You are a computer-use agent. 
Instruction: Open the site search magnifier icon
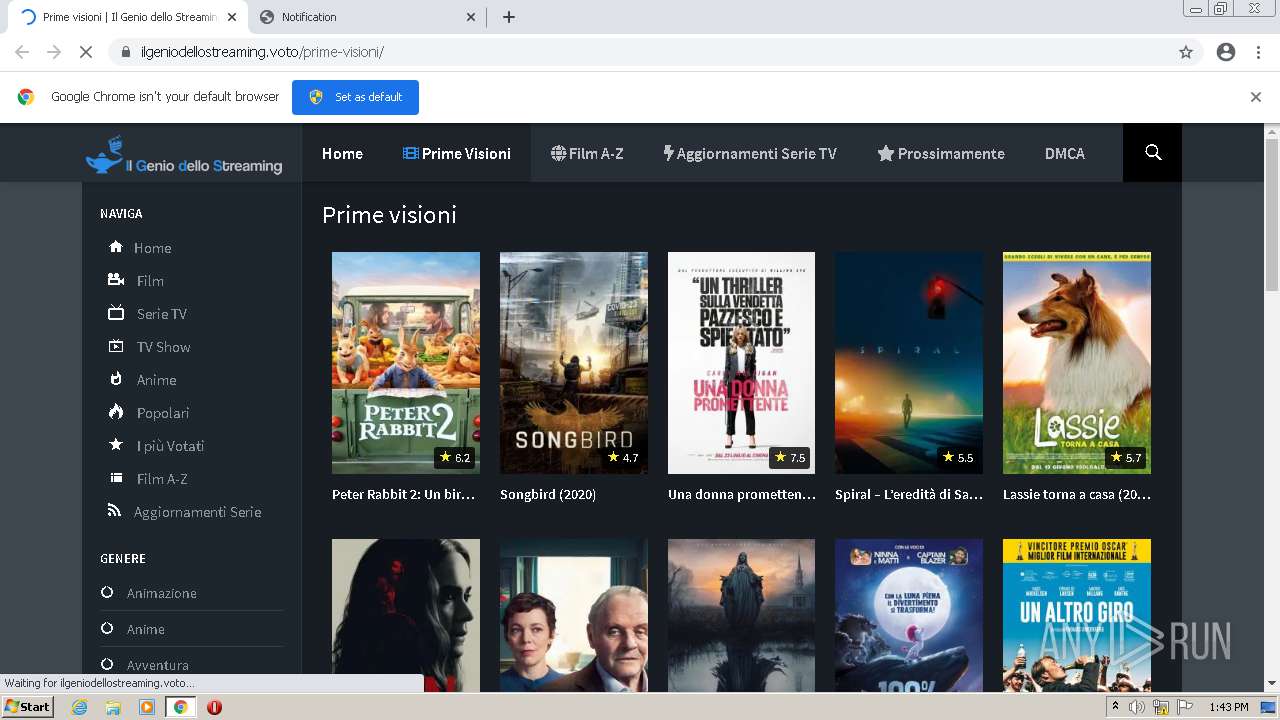pyautogui.click(x=1153, y=153)
